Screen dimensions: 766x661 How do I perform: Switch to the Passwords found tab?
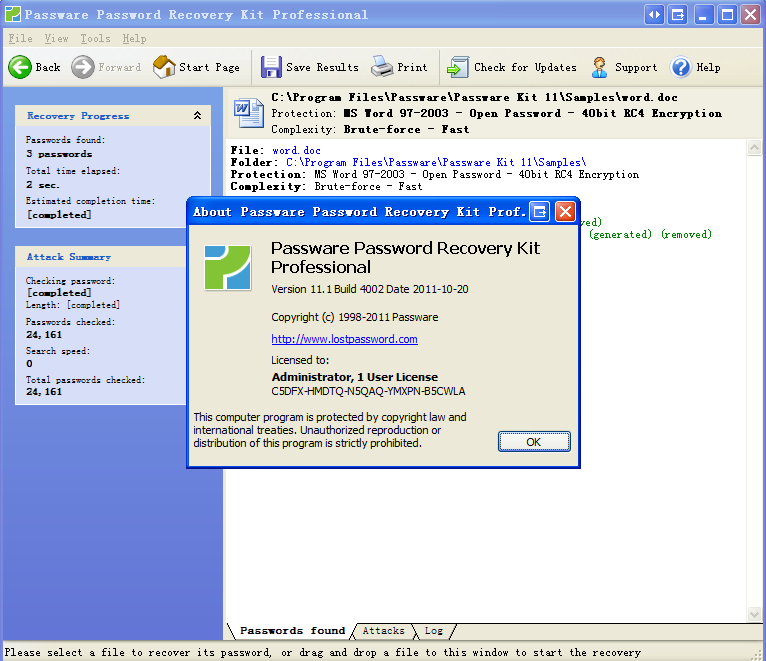[292, 631]
